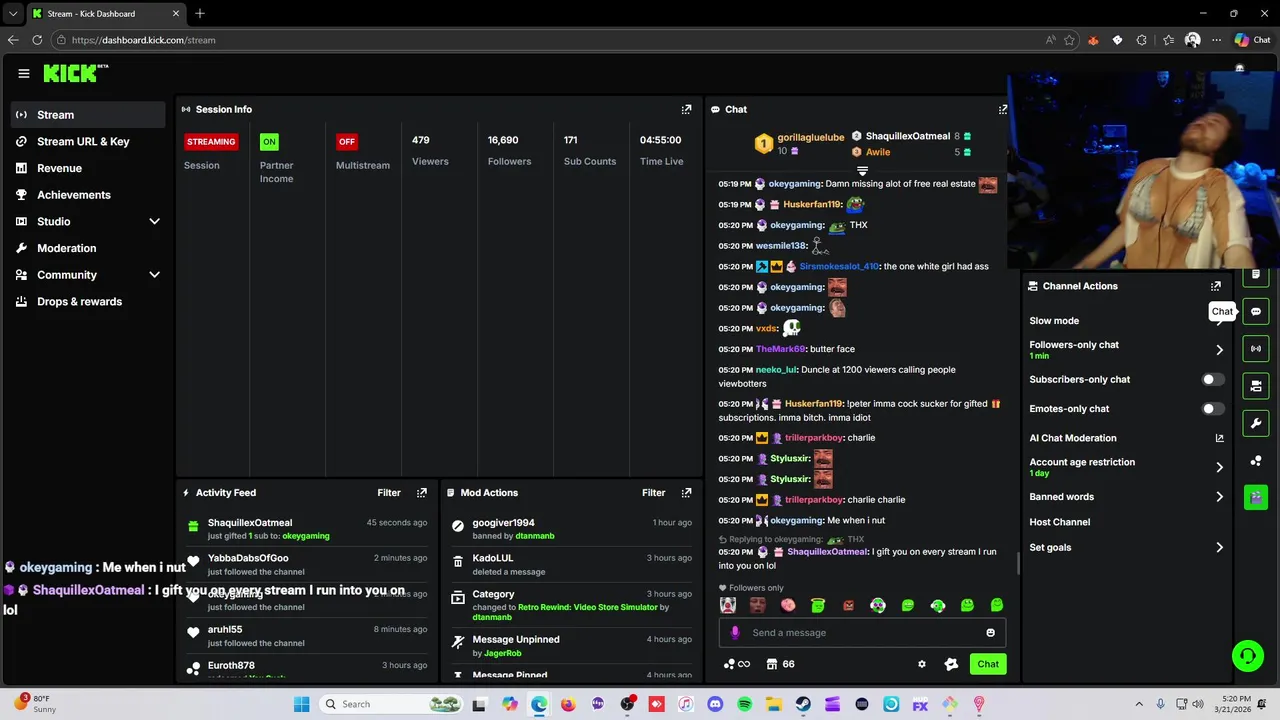The image size is (1280, 720).
Task: Open Banned words settings chevron
Action: (x=1219, y=497)
